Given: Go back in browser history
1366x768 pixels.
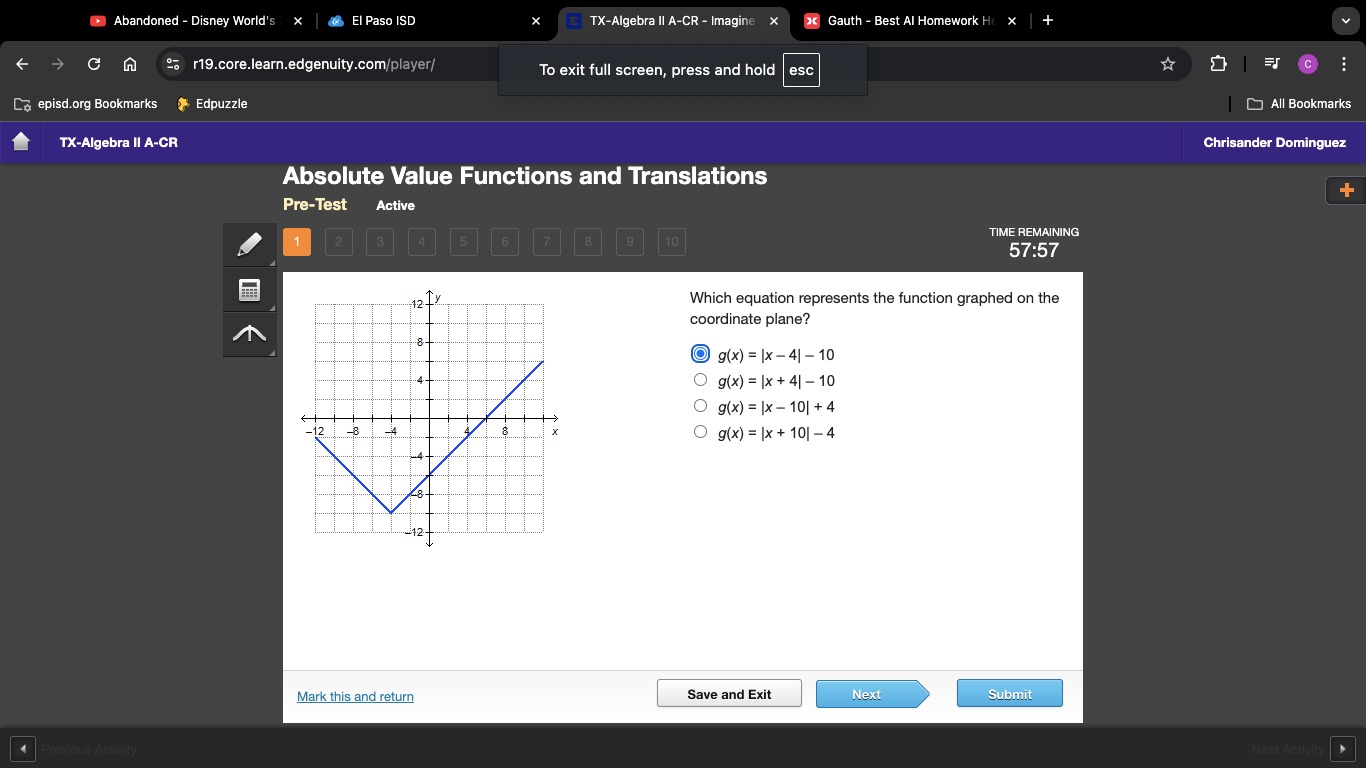Looking at the screenshot, I should coord(22,64).
